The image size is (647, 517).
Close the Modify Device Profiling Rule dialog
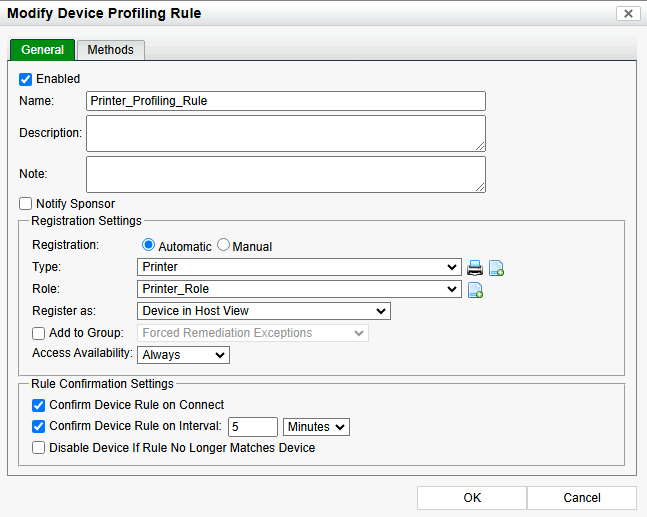tap(627, 13)
